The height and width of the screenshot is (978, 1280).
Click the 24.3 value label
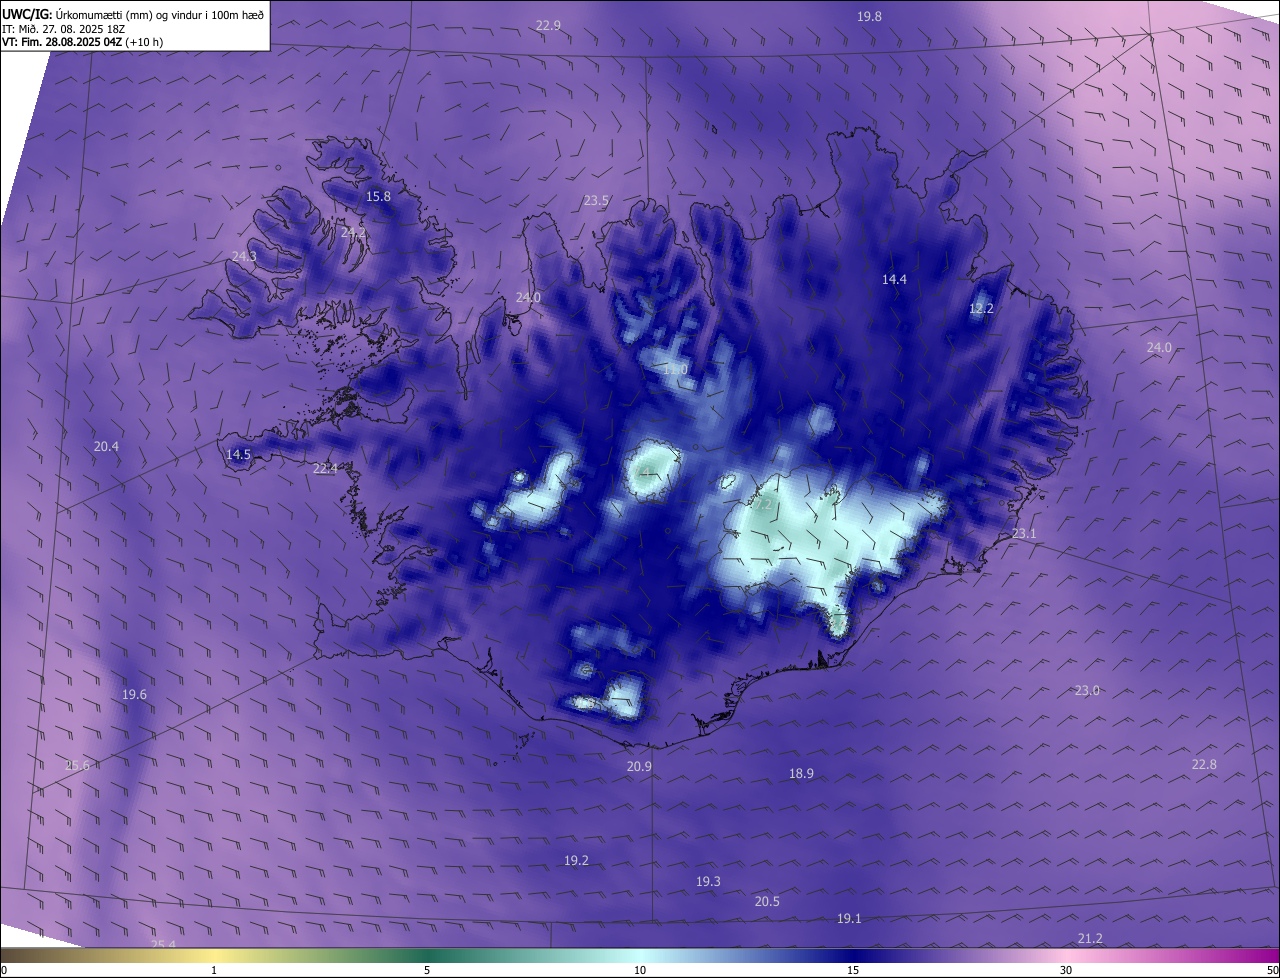(x=244, y=256)
